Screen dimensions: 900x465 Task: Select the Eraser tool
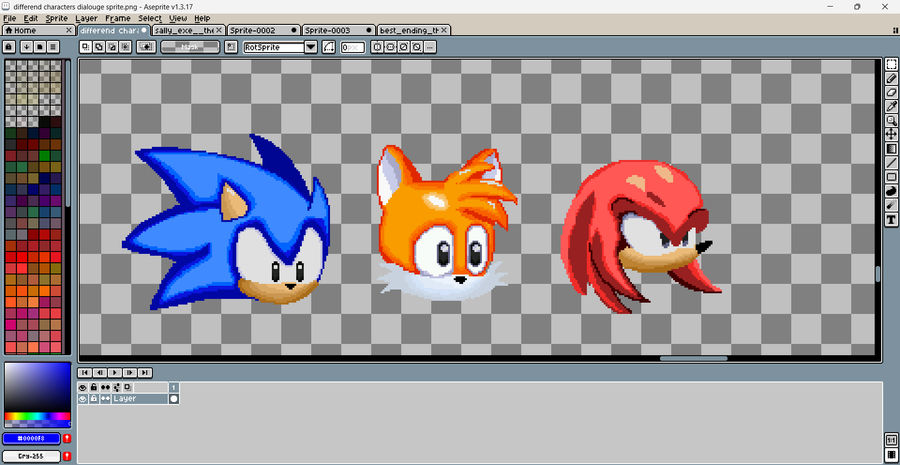[x=891, y=92]
